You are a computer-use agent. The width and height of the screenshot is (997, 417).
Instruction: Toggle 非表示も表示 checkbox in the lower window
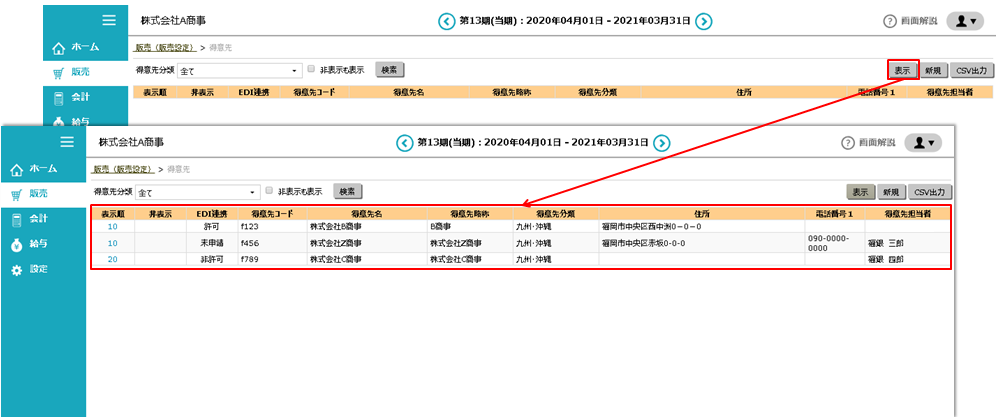[269, 190]
